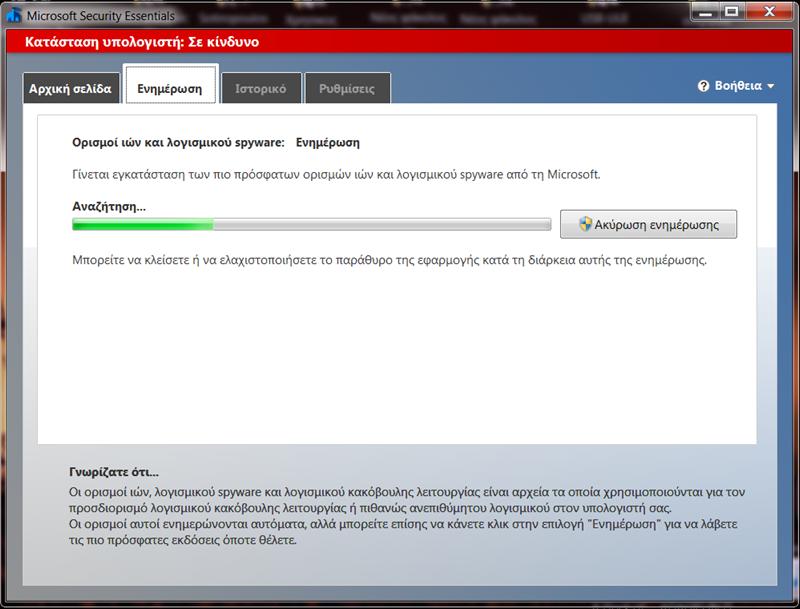Open the Ιστορικό tab
The image size is (800, 609).
(261, 89)
